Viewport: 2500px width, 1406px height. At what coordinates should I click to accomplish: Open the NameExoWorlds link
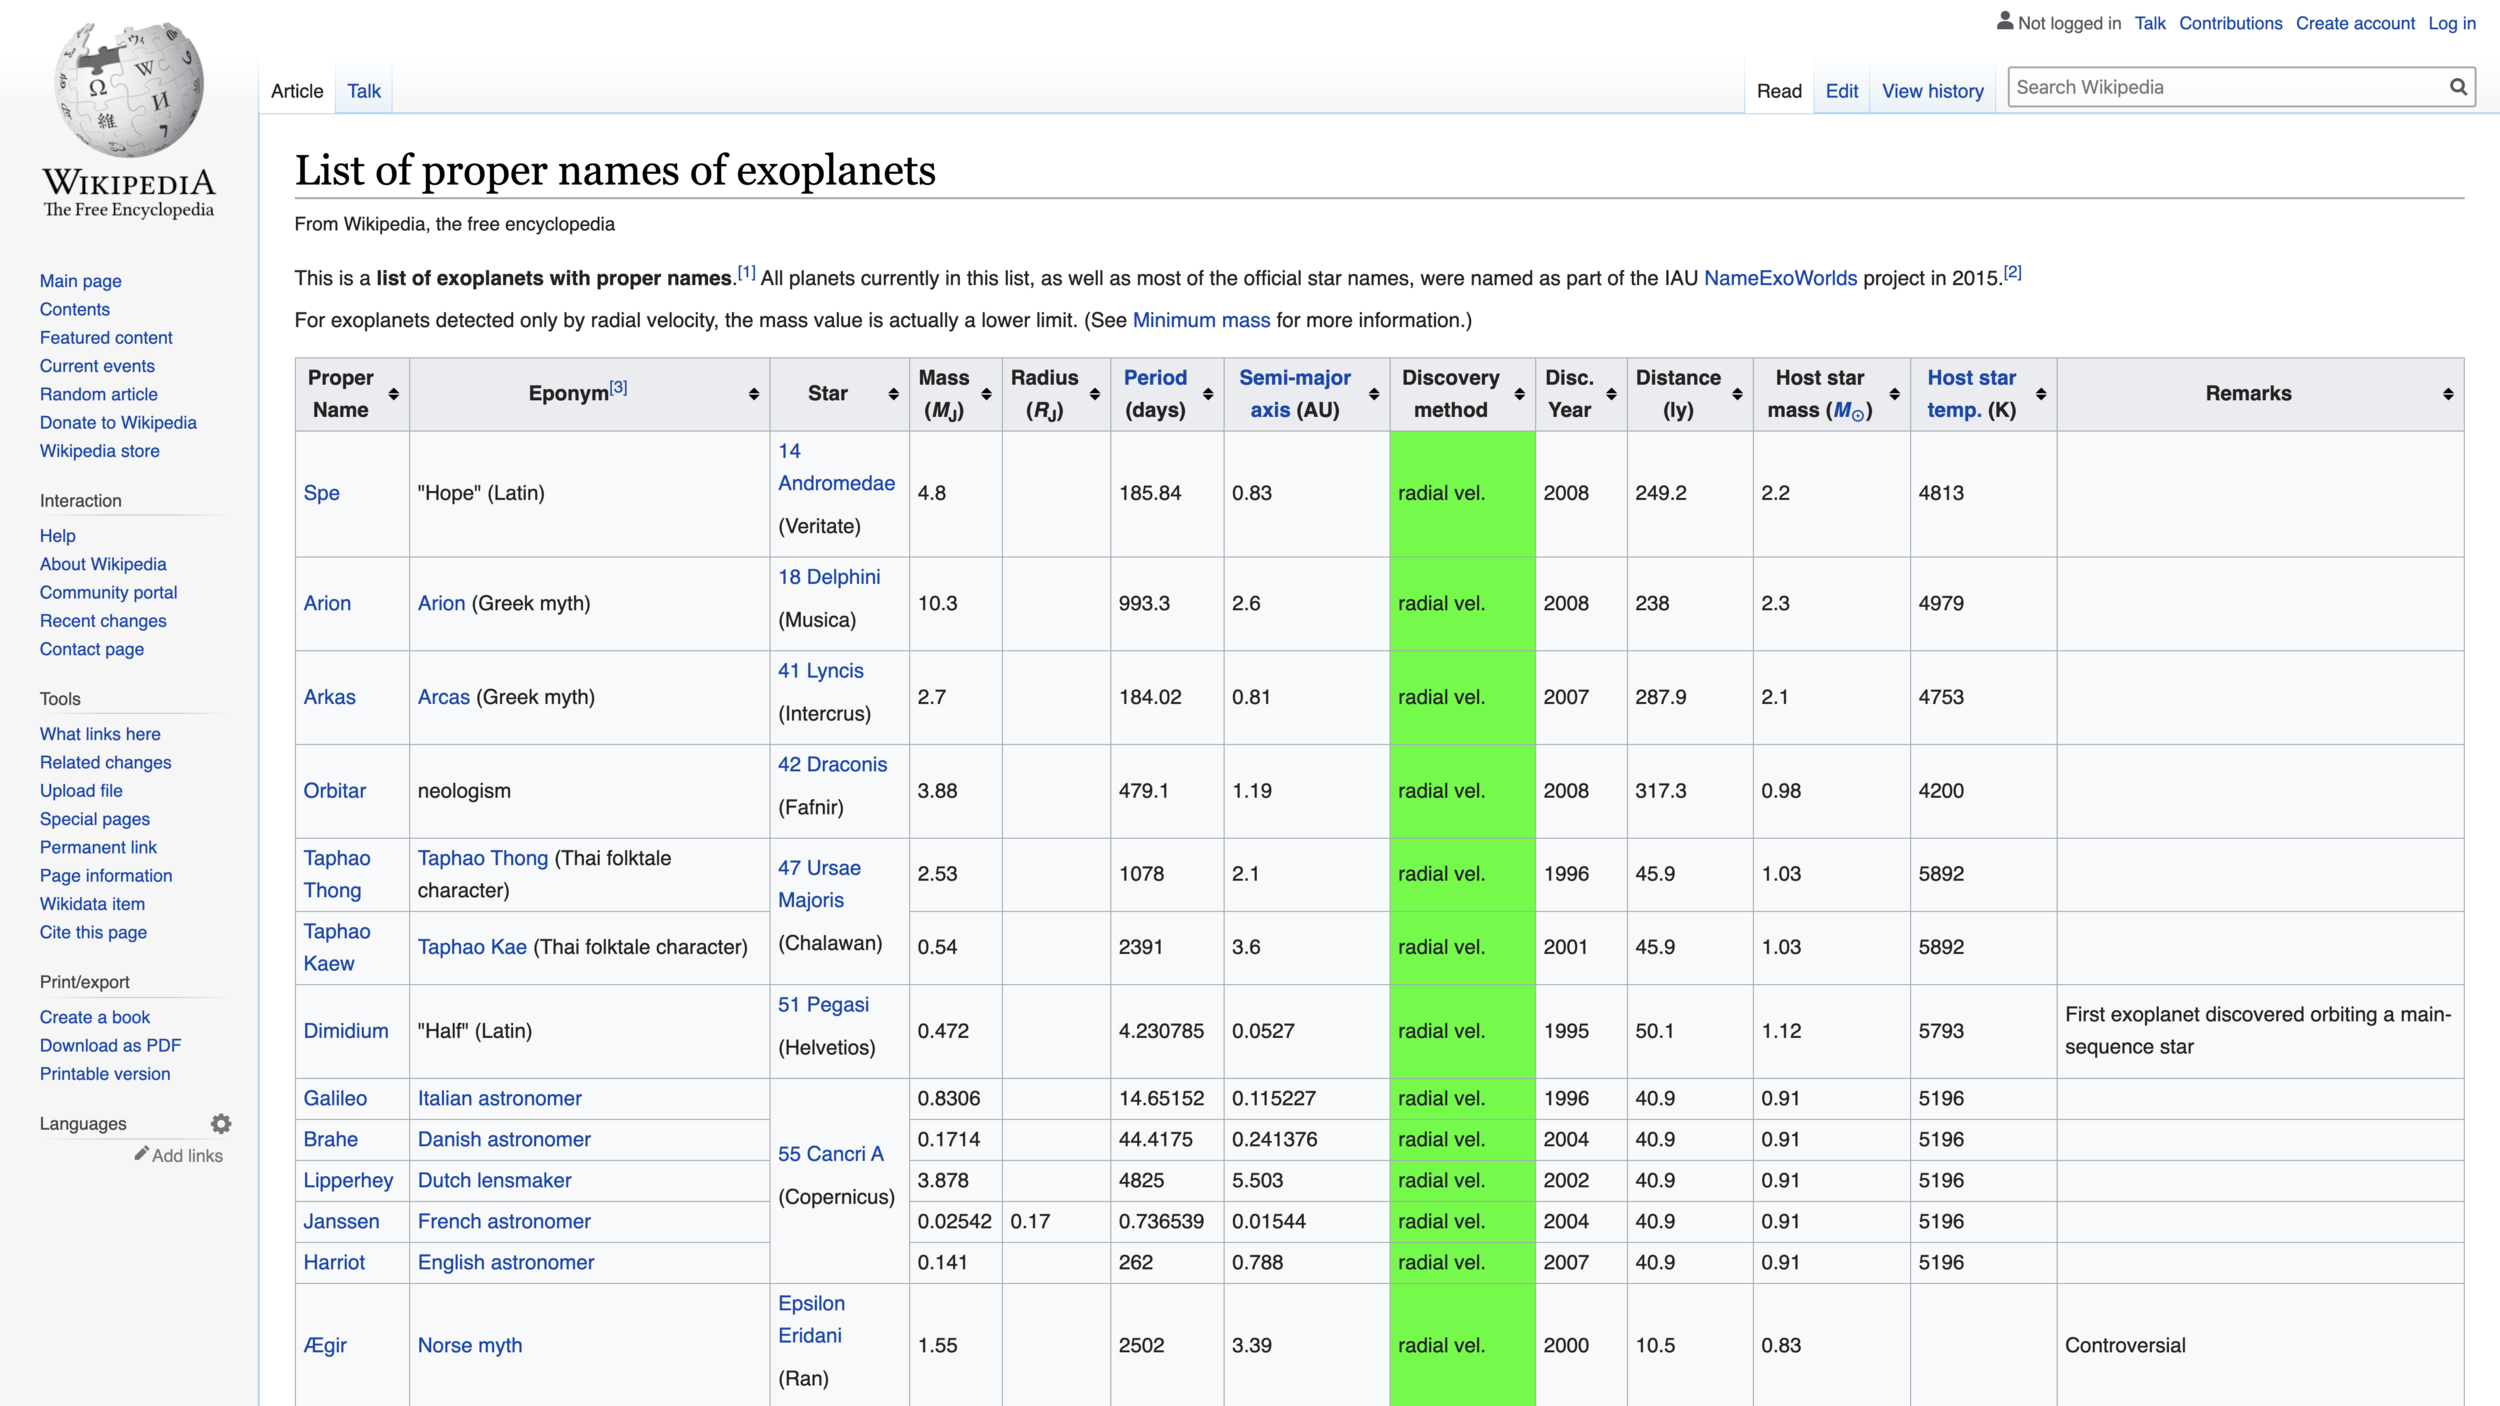tap(1780, 278)
